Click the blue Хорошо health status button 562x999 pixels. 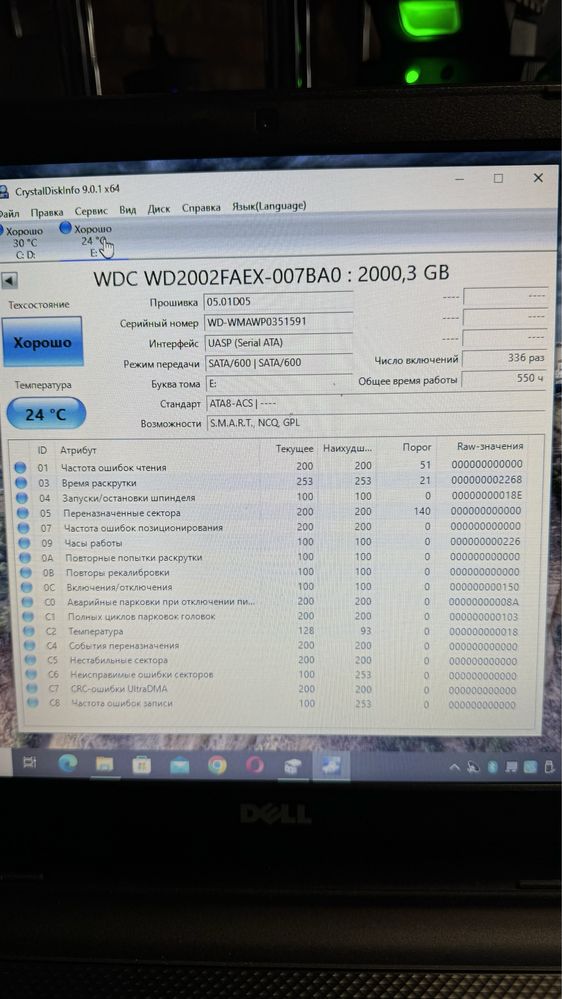(43, 341)
